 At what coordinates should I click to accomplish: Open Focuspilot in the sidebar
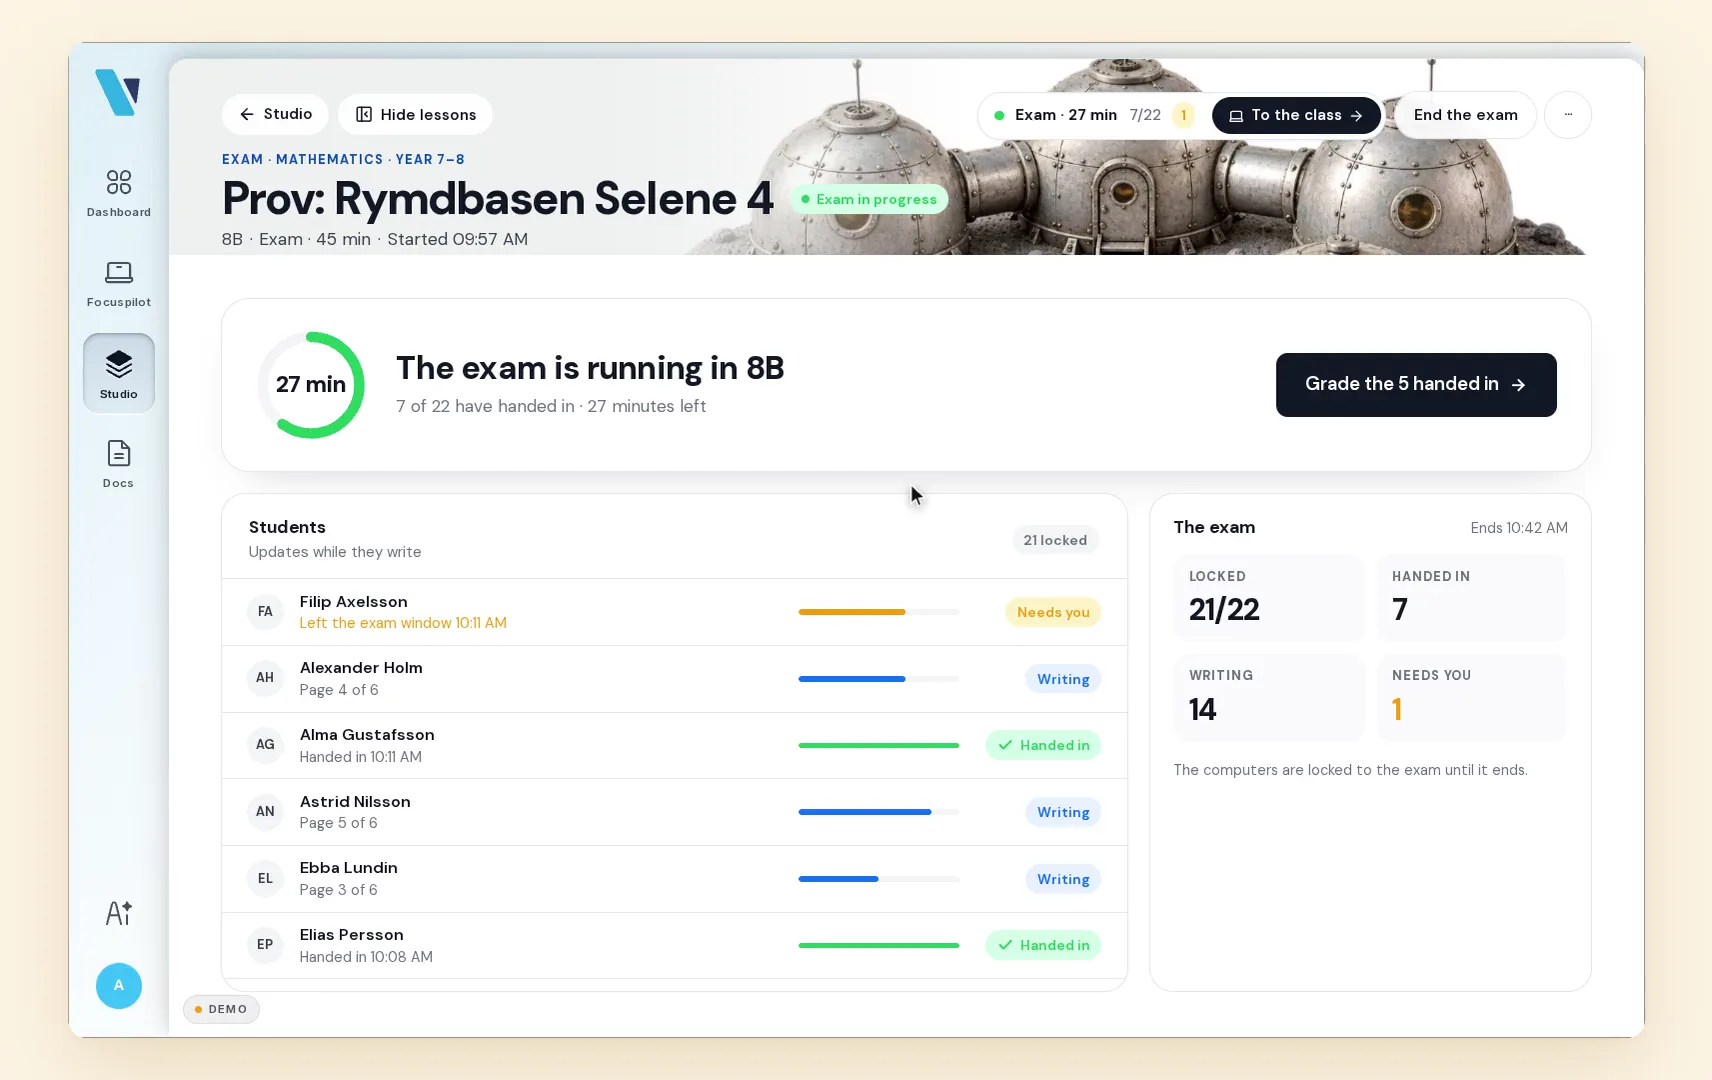(x=118, y=284)
